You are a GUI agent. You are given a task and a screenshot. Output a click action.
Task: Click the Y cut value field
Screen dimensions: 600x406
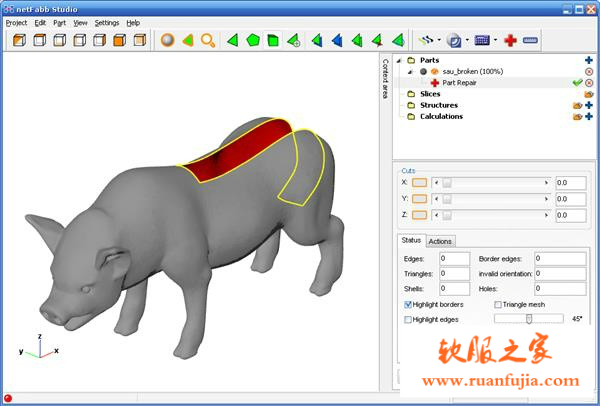point(571,199)
